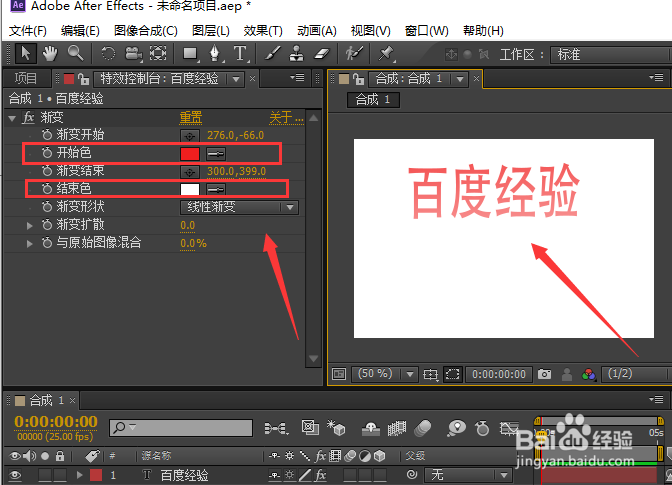Select the Rotation tool

point(108,54)
